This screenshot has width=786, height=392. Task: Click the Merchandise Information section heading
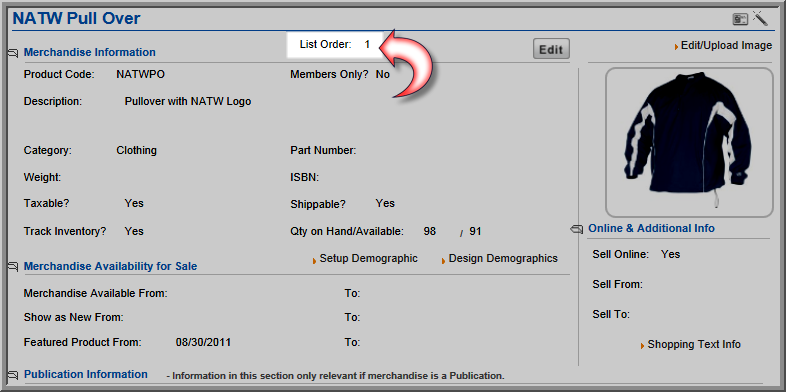coord(90,52)
